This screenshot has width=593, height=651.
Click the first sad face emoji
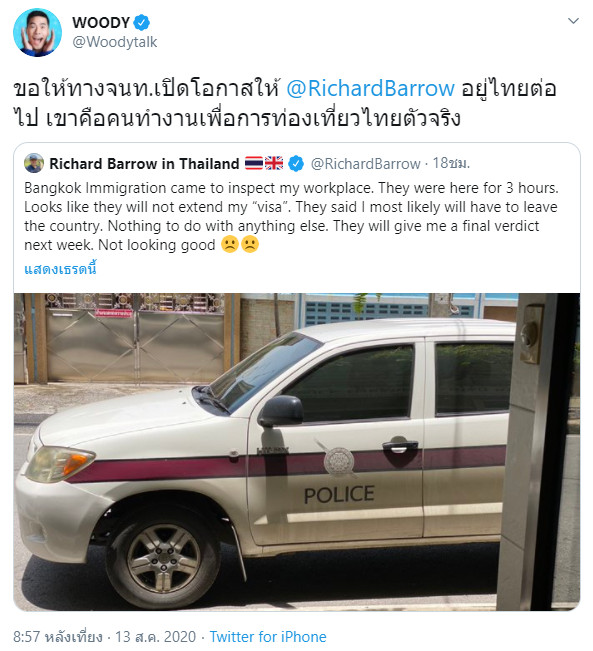230,244
